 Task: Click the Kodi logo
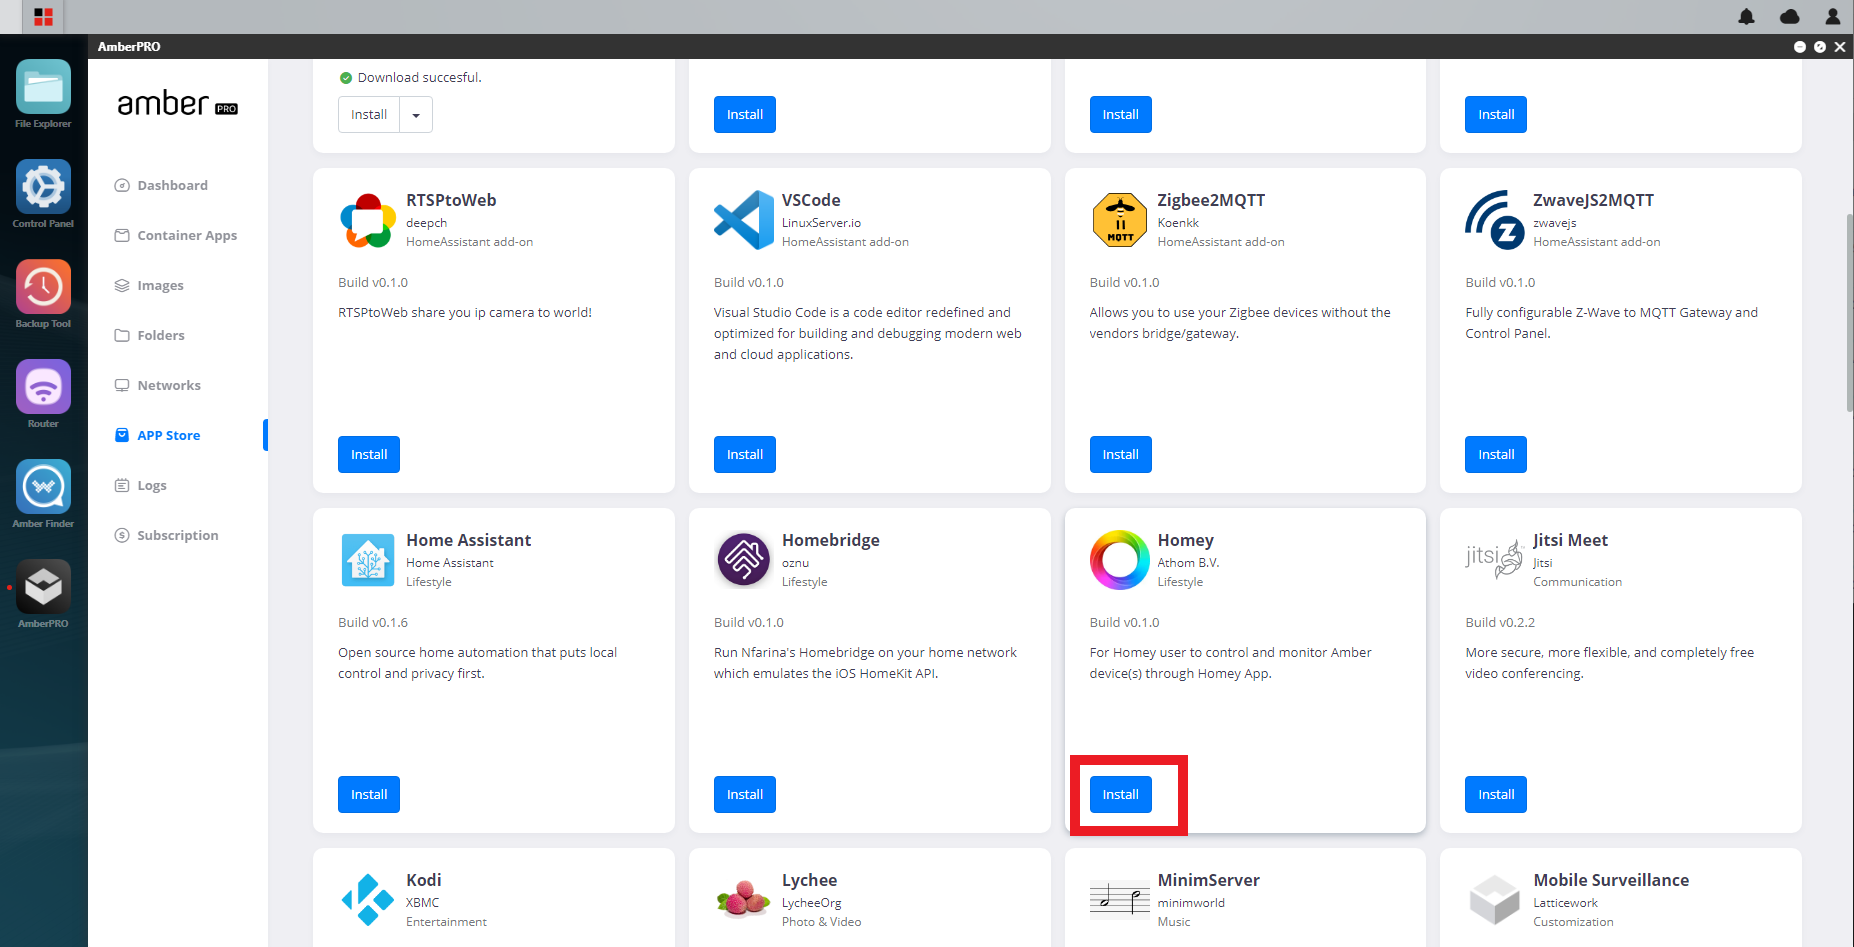(367, 900)
